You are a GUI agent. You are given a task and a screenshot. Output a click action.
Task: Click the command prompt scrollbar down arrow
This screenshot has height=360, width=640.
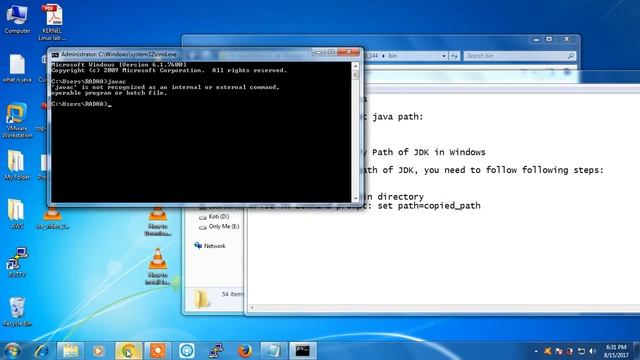pyautogui.click(x=355, y=198)
